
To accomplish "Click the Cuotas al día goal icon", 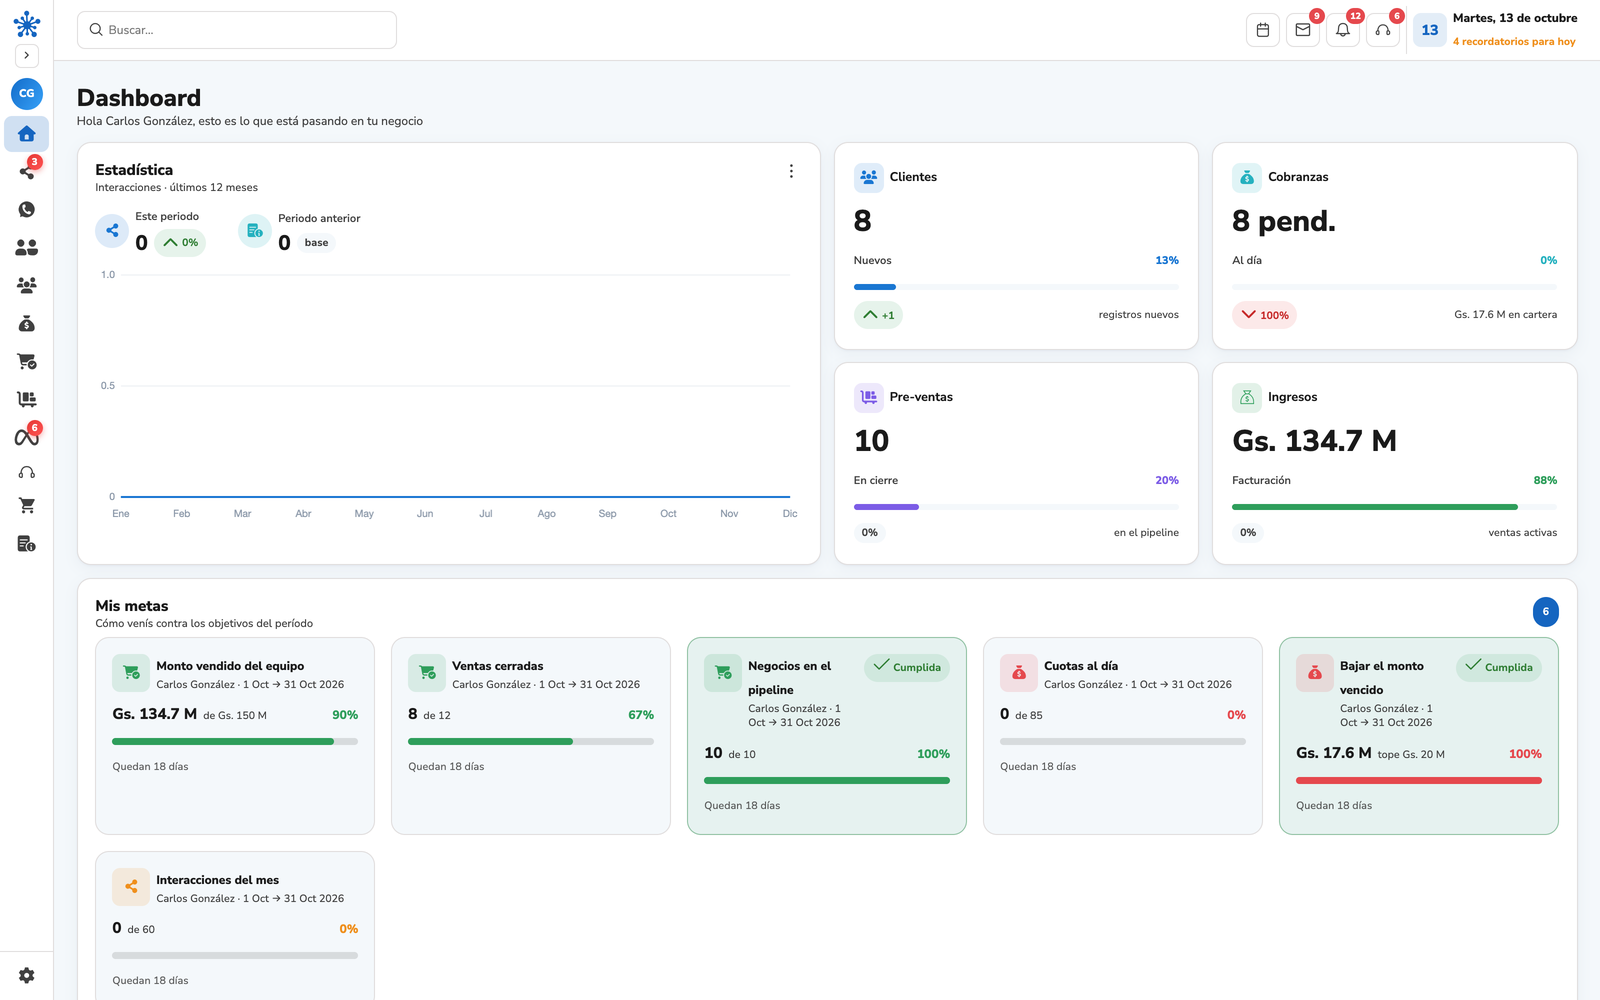I will pyautogui.click(x=1019, y=673).
